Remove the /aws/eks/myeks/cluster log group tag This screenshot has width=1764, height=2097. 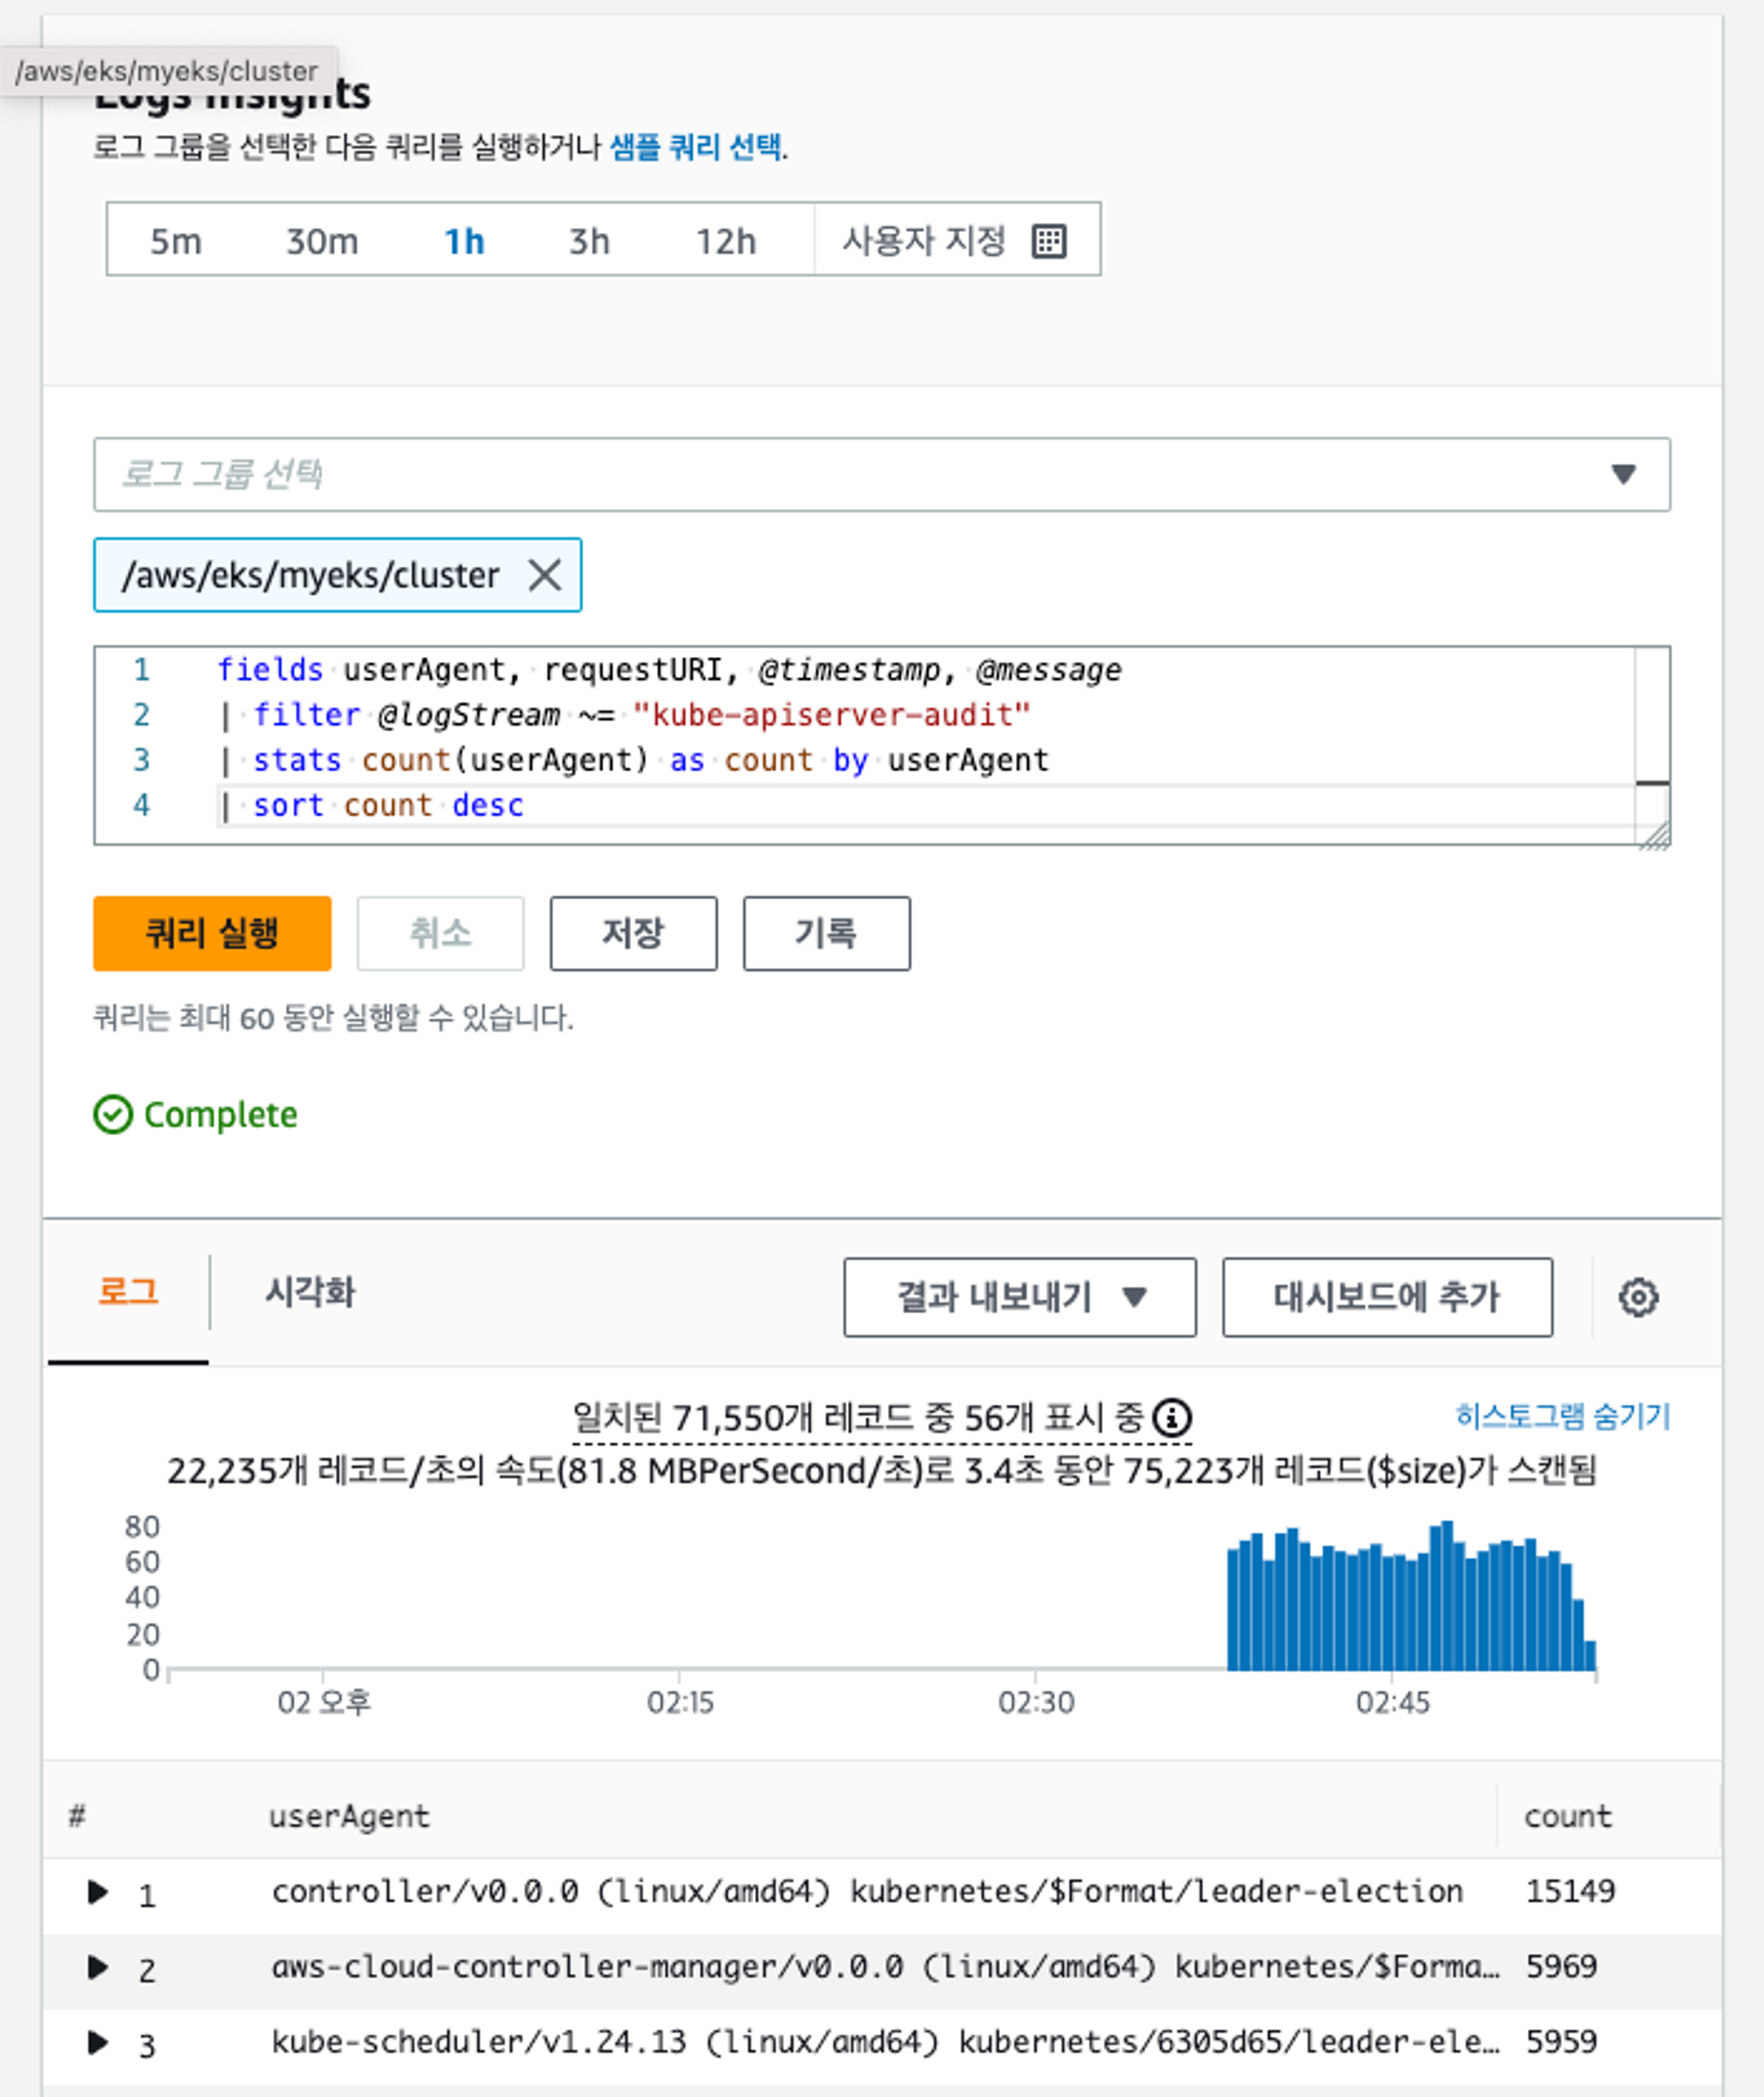click(544, 575)
